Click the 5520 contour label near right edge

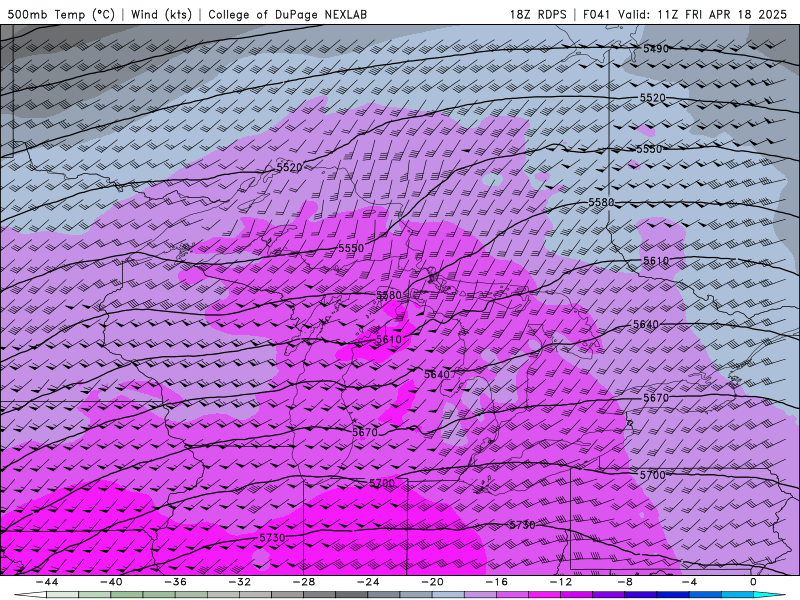(x=653, y=97)
